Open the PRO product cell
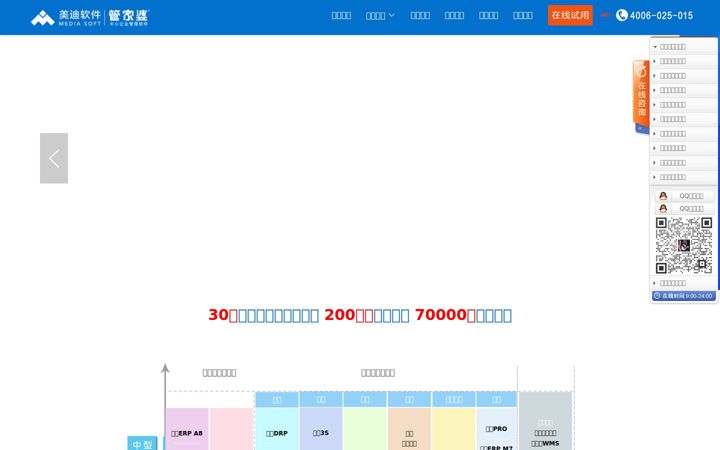 [496, 429]
